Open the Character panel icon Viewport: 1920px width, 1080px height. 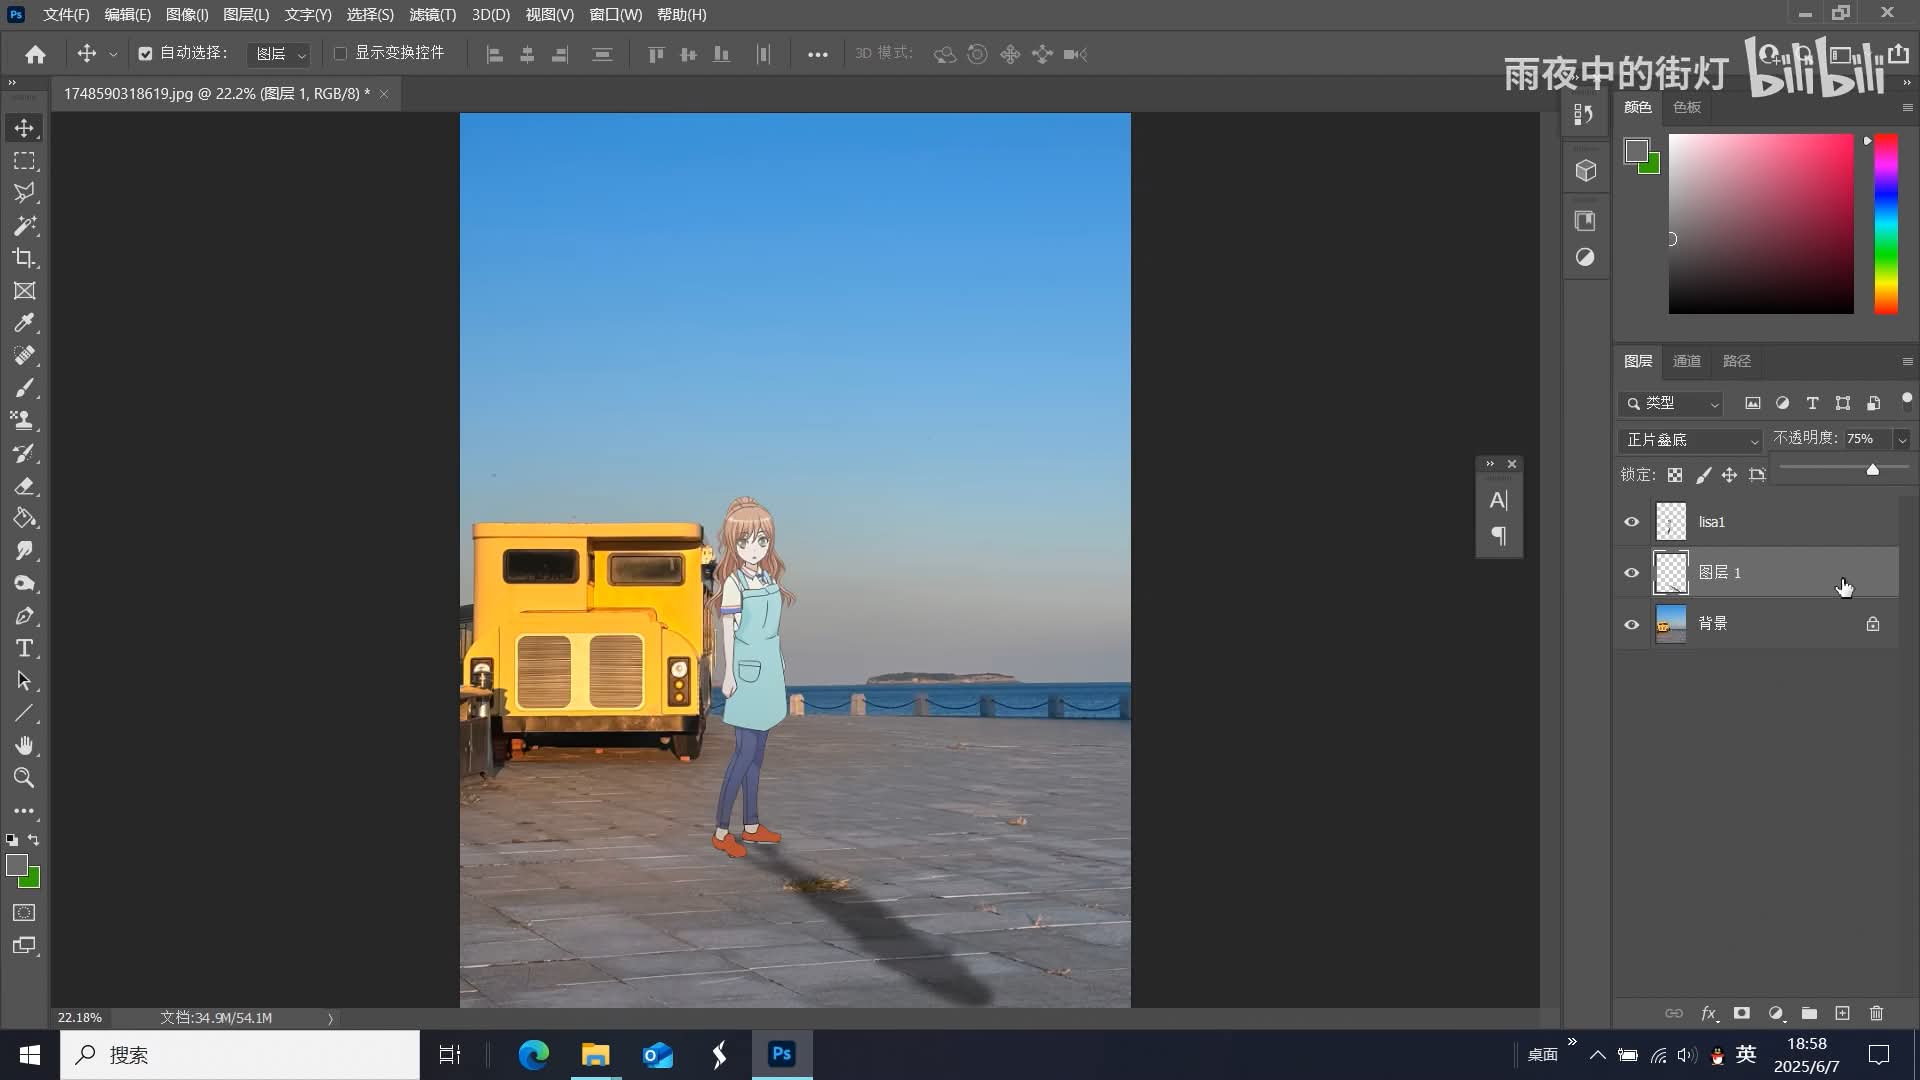pos(1498,500)
